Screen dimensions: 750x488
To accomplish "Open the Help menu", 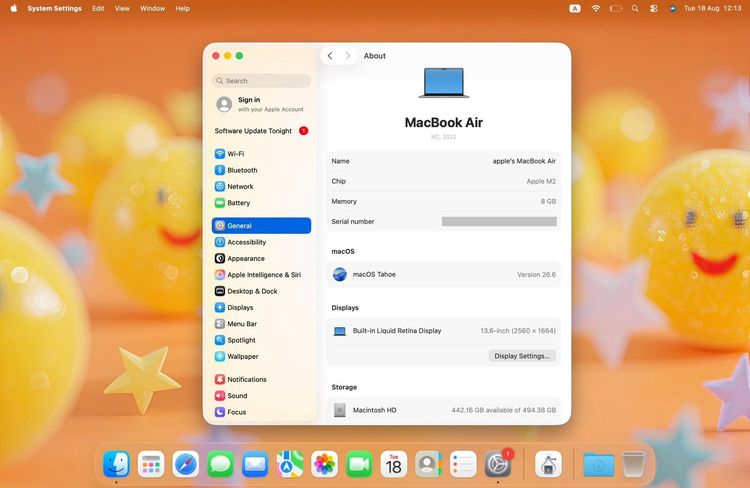I will (182, 8).
